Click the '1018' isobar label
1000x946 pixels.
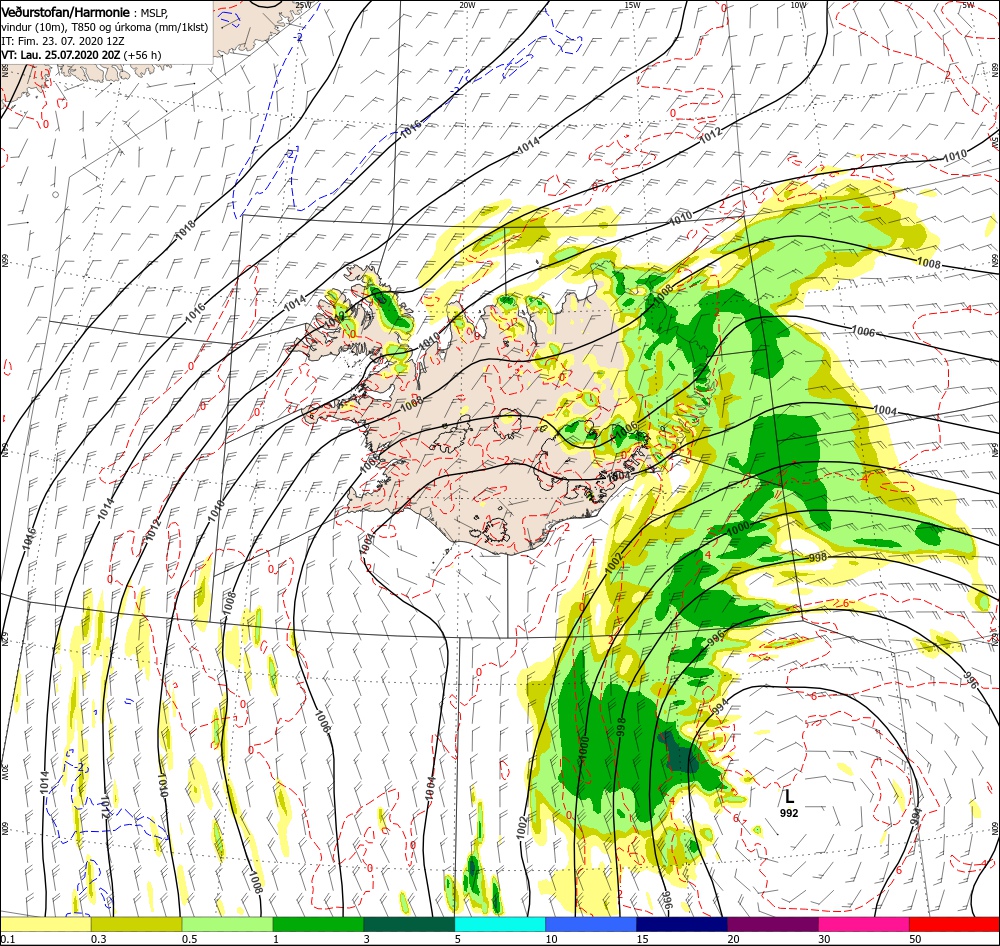click(186, 229)
